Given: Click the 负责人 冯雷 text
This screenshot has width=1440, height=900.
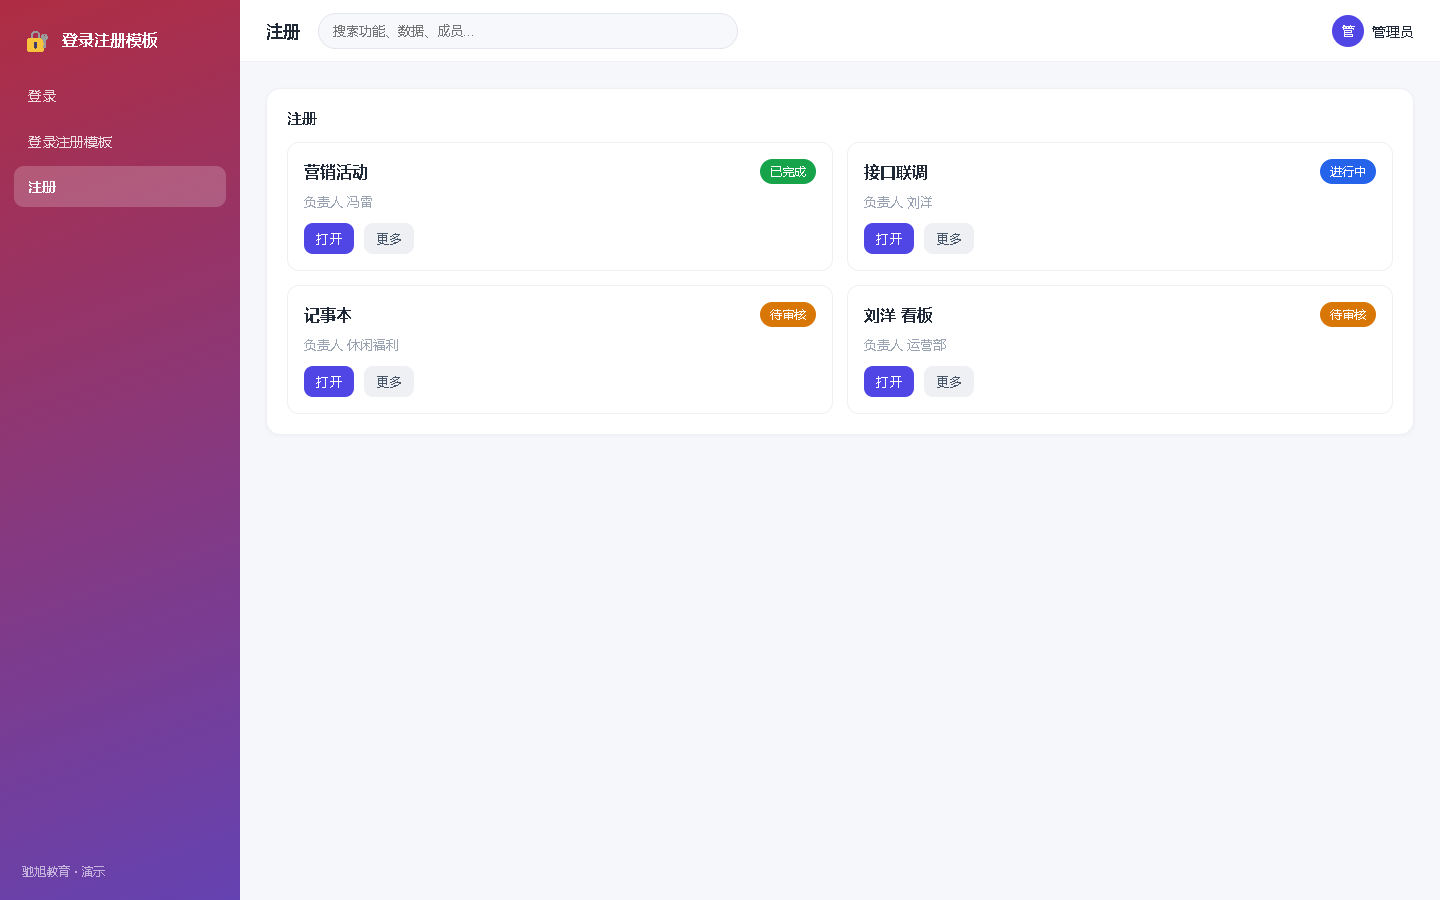Looking at the screenshot, I should (x=338, y=202).
